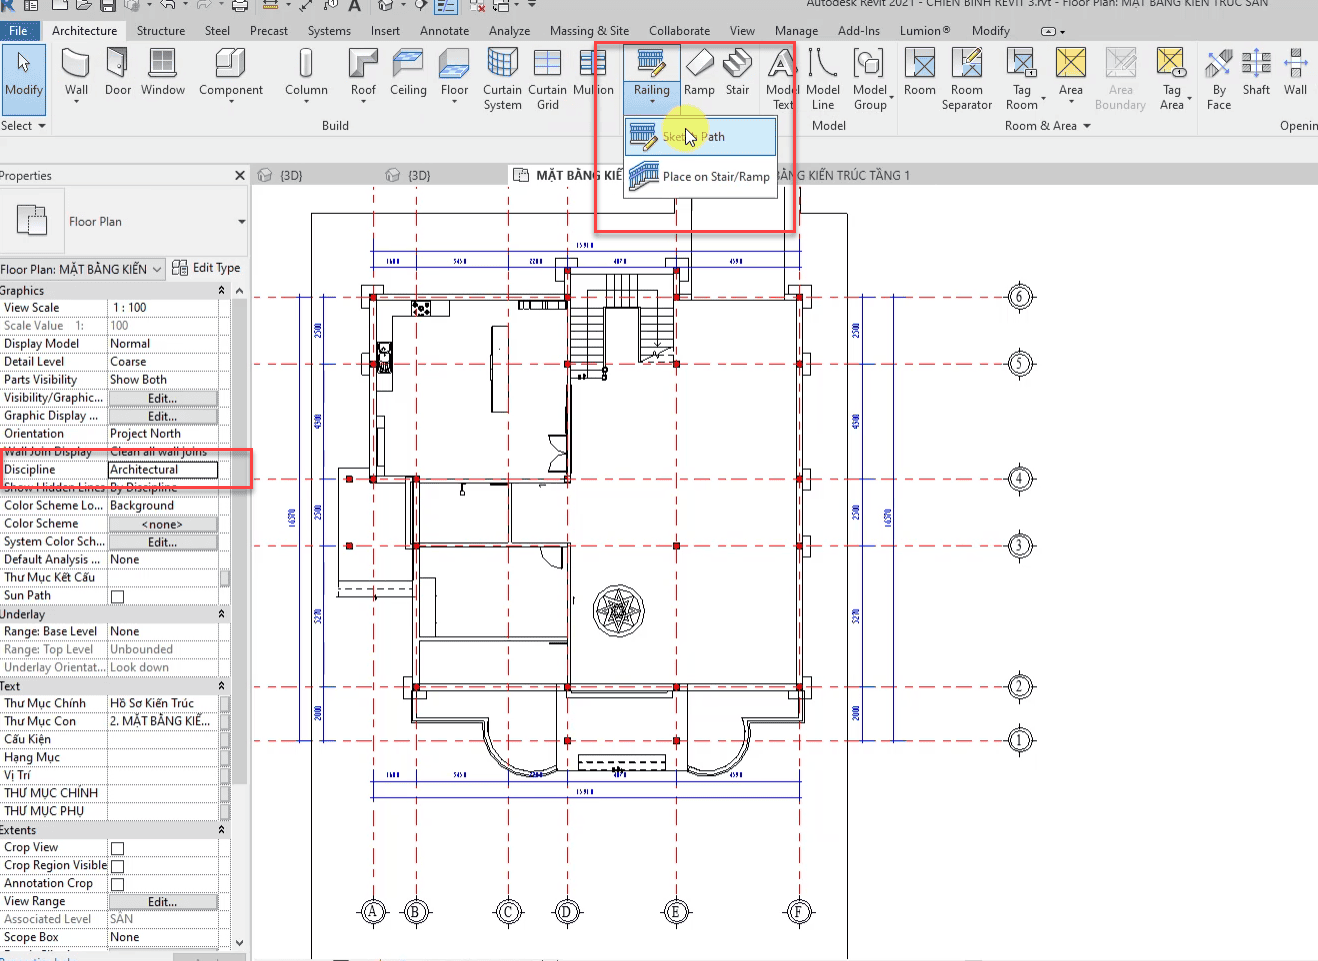Image resolution: width=1318 pixels, height=961 pixels.
Task: Select the Room Separator tool
Action: coord(967,78)
